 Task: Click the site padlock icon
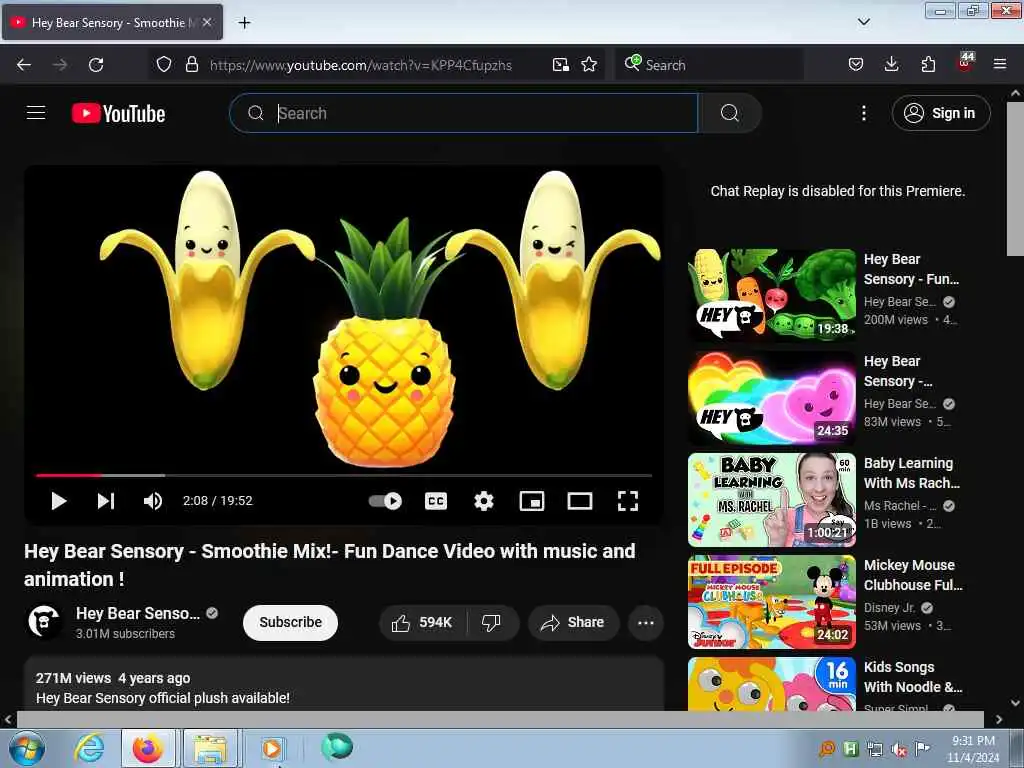tap(191, 65)
